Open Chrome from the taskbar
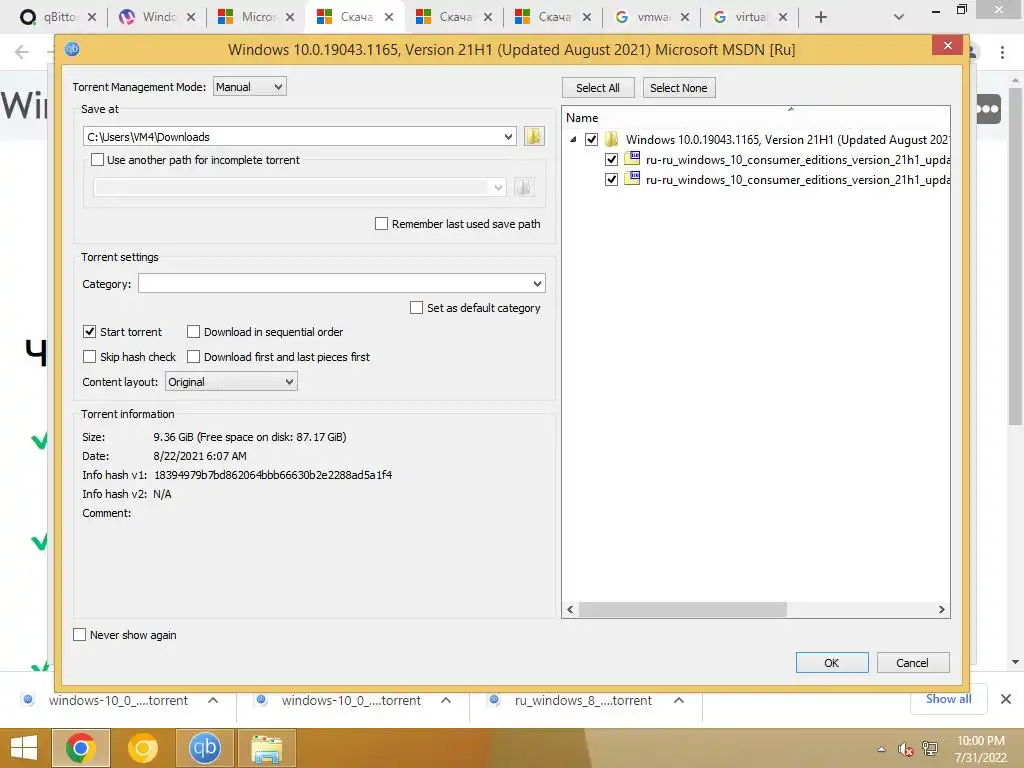The height and width of the screenshot is (768, 1024). (x=80, y=748)
